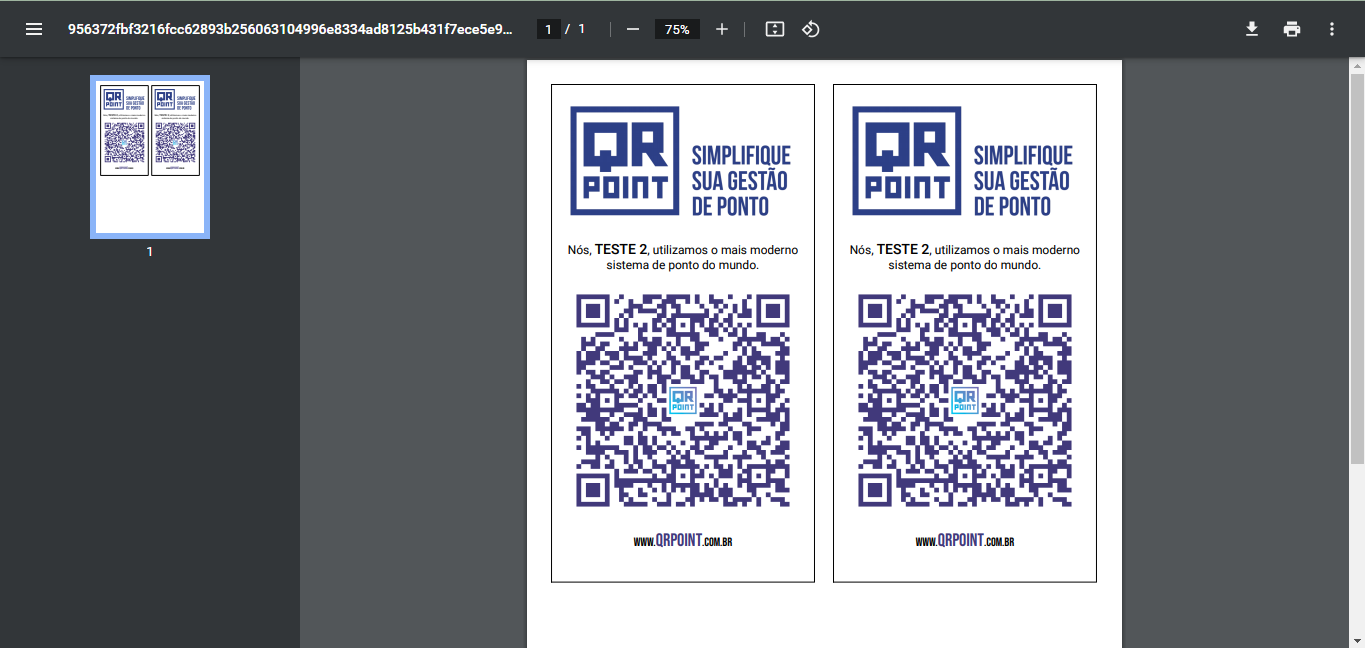Rotate the document counterclockwise
Screen dimensions: 1365x648
coord(811,29)
